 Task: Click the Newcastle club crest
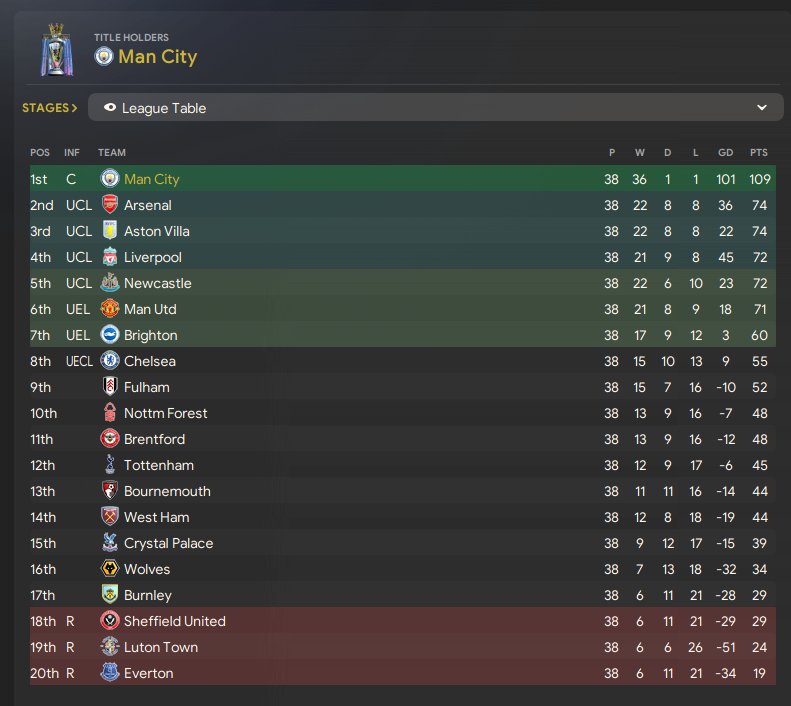pyautogui.click(x=109, y=283)
